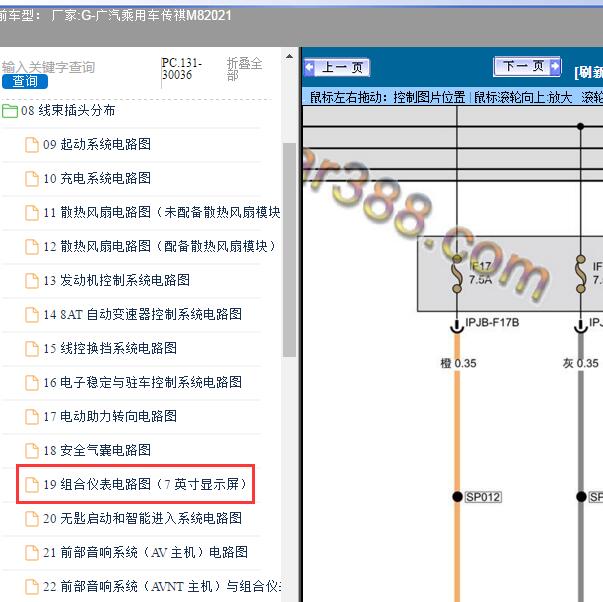Click the document icon beside 19 组合仪表电路图
Viewport: 603px width, 602px height.
(32, 485)
